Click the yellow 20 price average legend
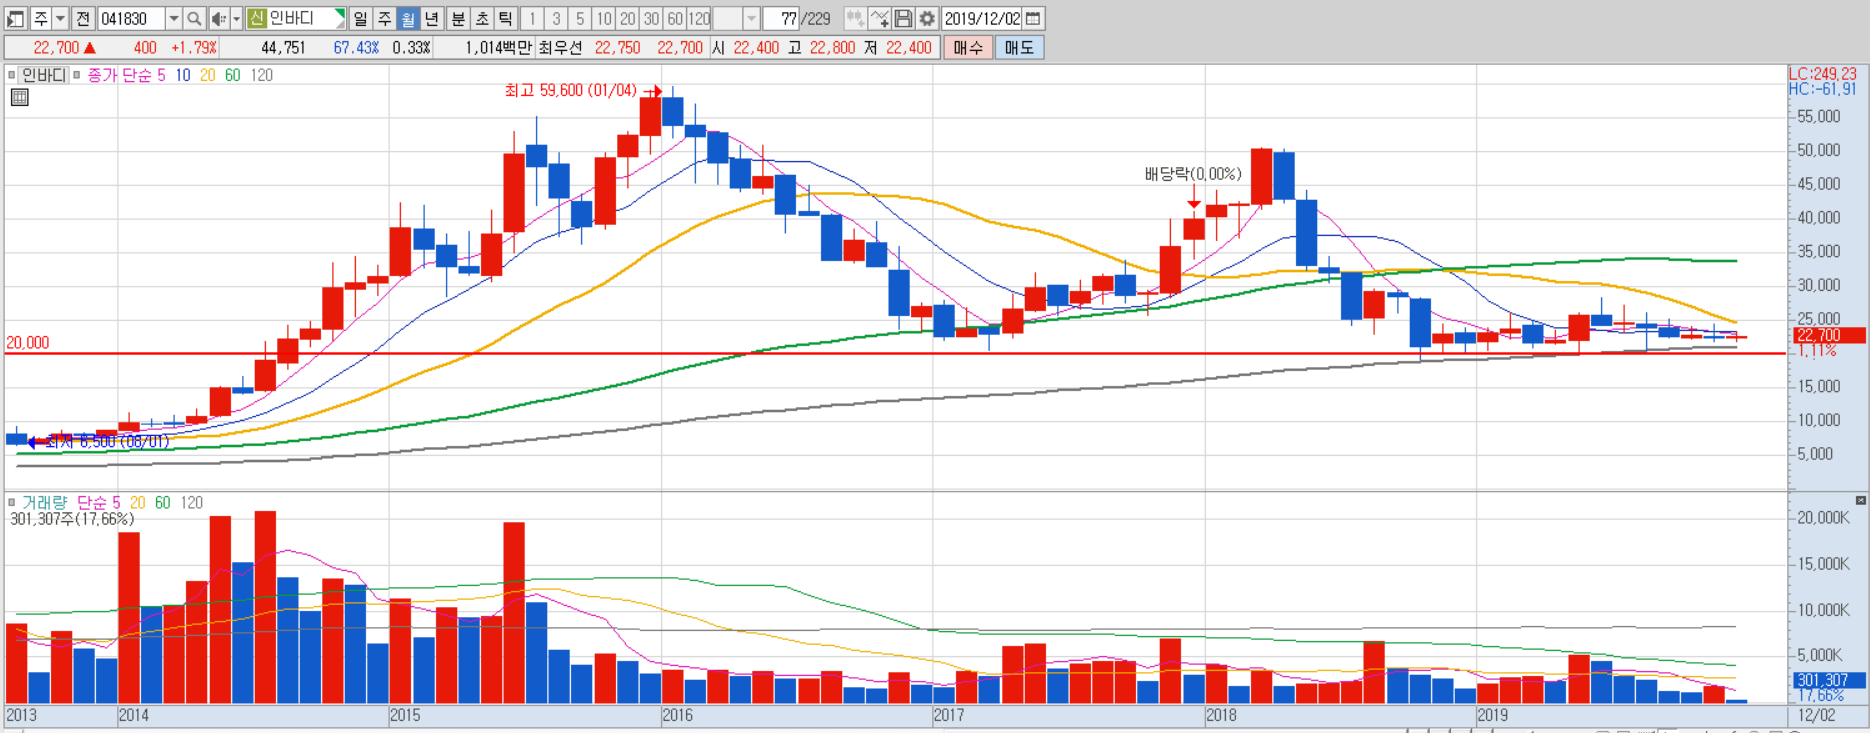The width and height of the screenshot is (1870, 733). tap(208, 75)
